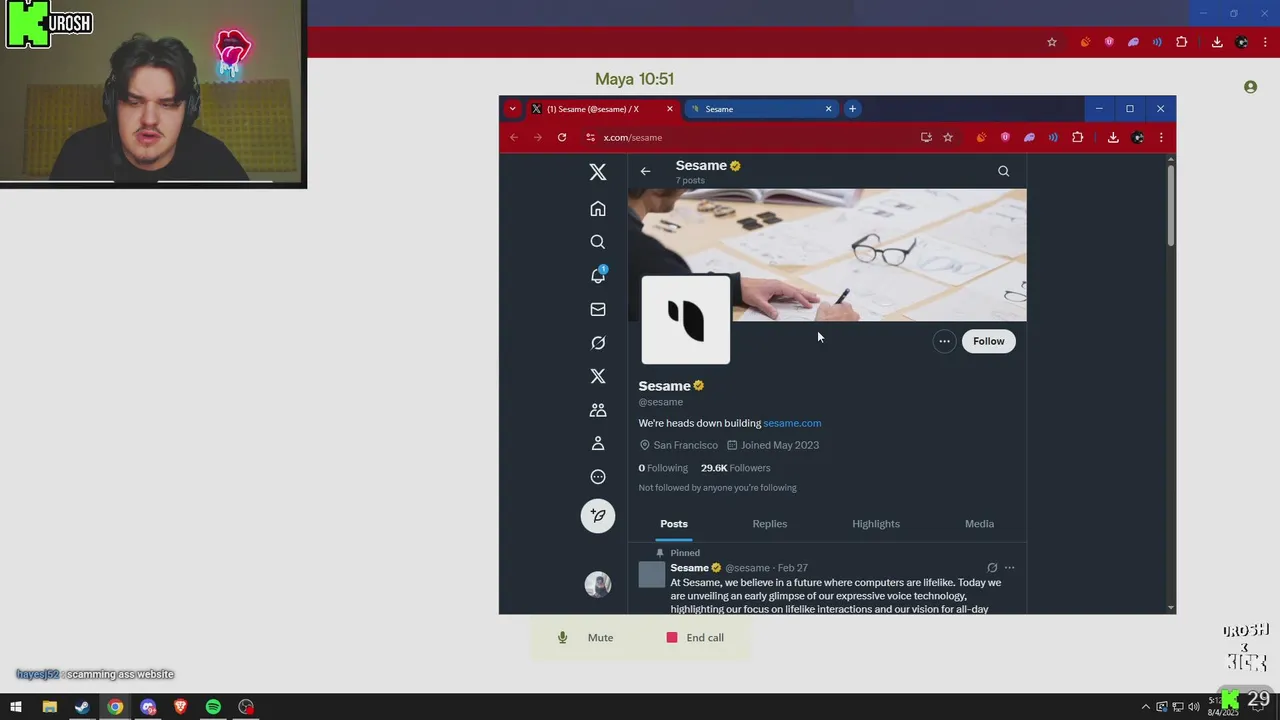Screen dimensions: 1280x720
Task: Search Sesame's posts with magnifier icon
Action: pyautogui.click(x=1003, y=171)
